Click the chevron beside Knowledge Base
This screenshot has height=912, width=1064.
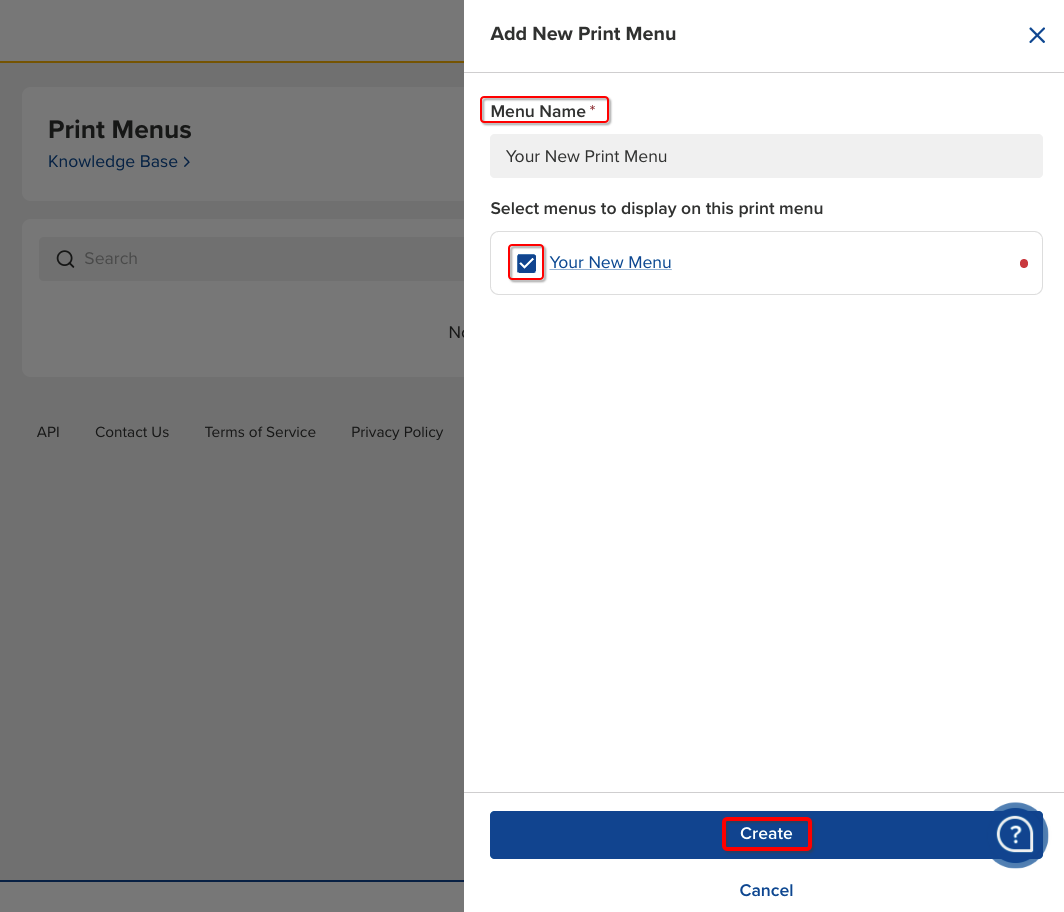pyautogui.click(x=187, y=162)
